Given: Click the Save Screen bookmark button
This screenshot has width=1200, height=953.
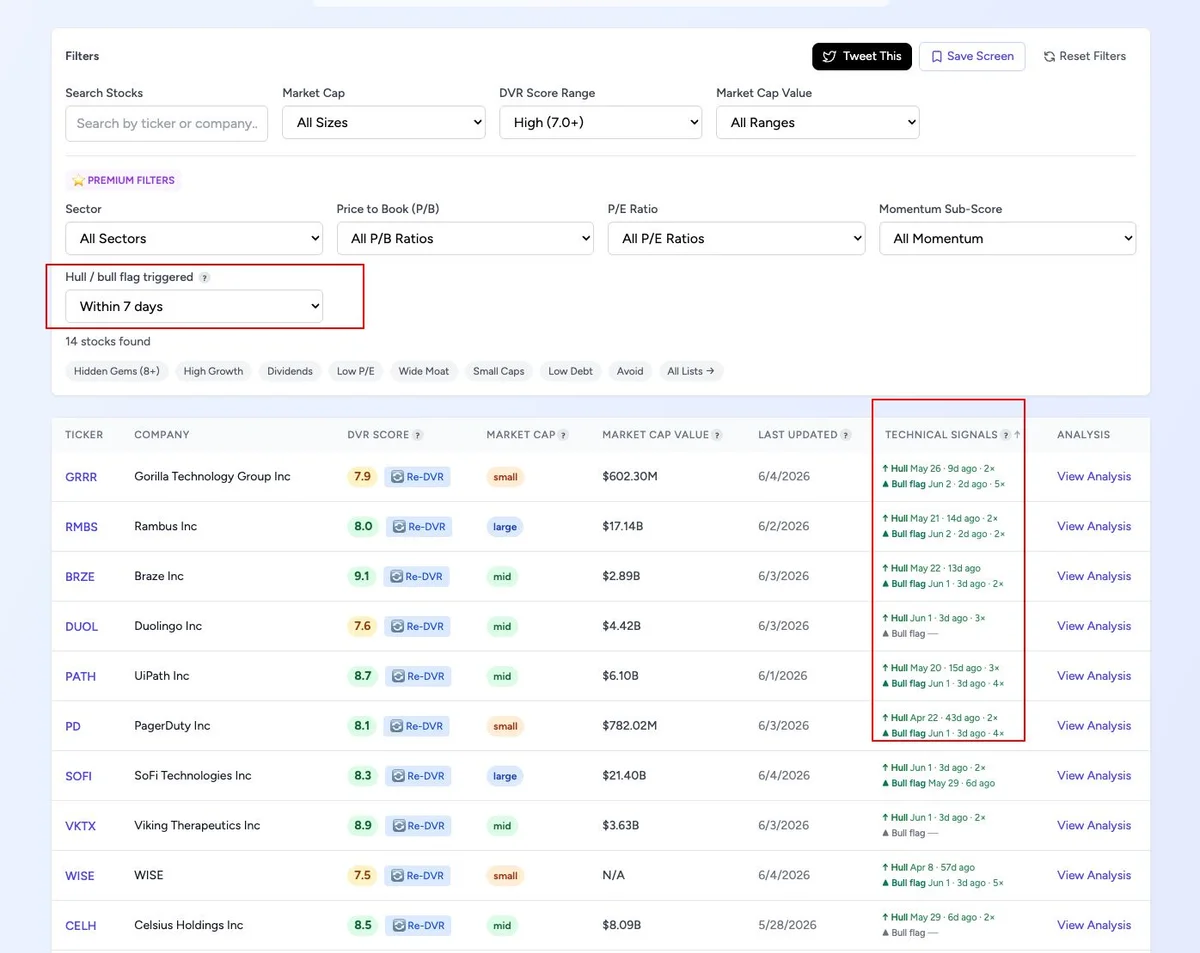Looking at the screenshot, I should click(x=971, y=56).
